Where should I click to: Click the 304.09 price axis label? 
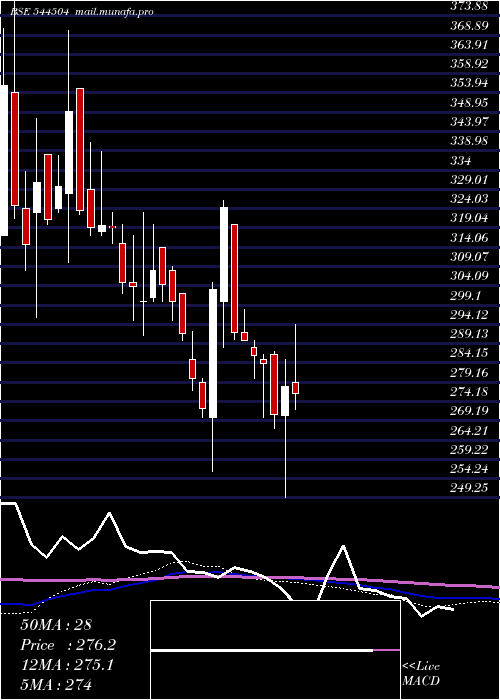(x=469, y=276)
